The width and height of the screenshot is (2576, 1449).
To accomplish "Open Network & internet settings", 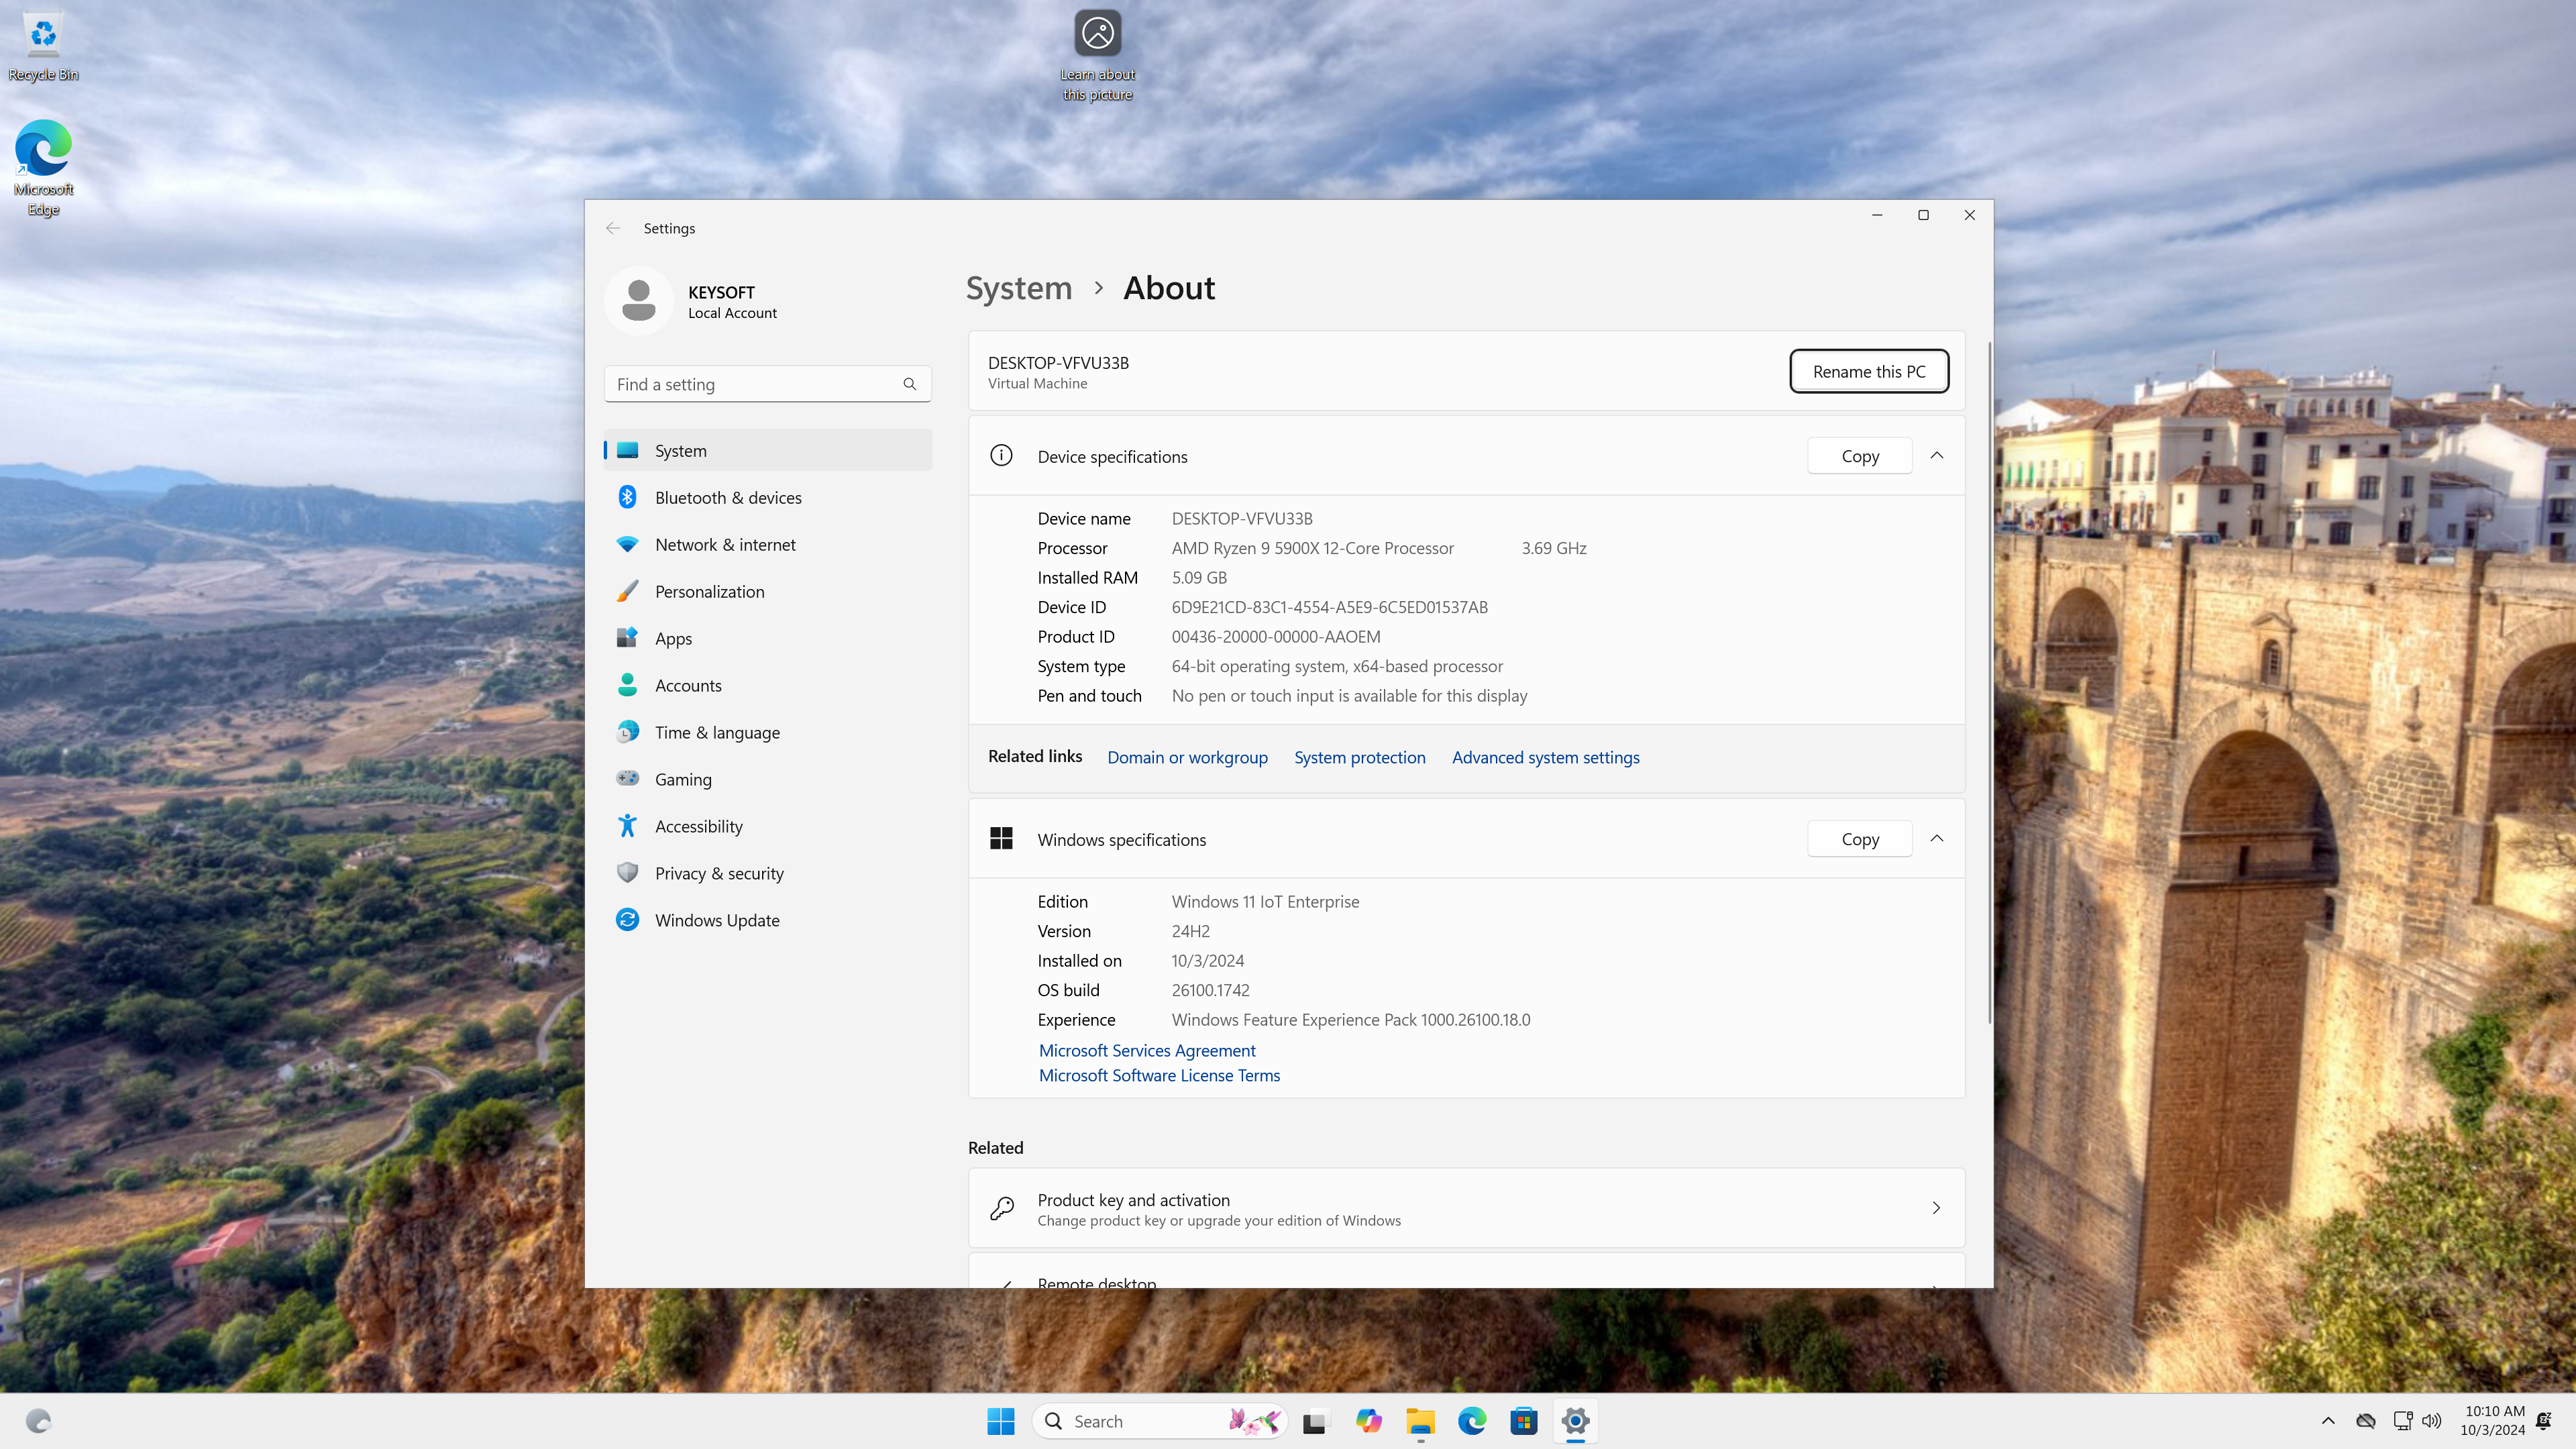I will [x=767, y=544].
